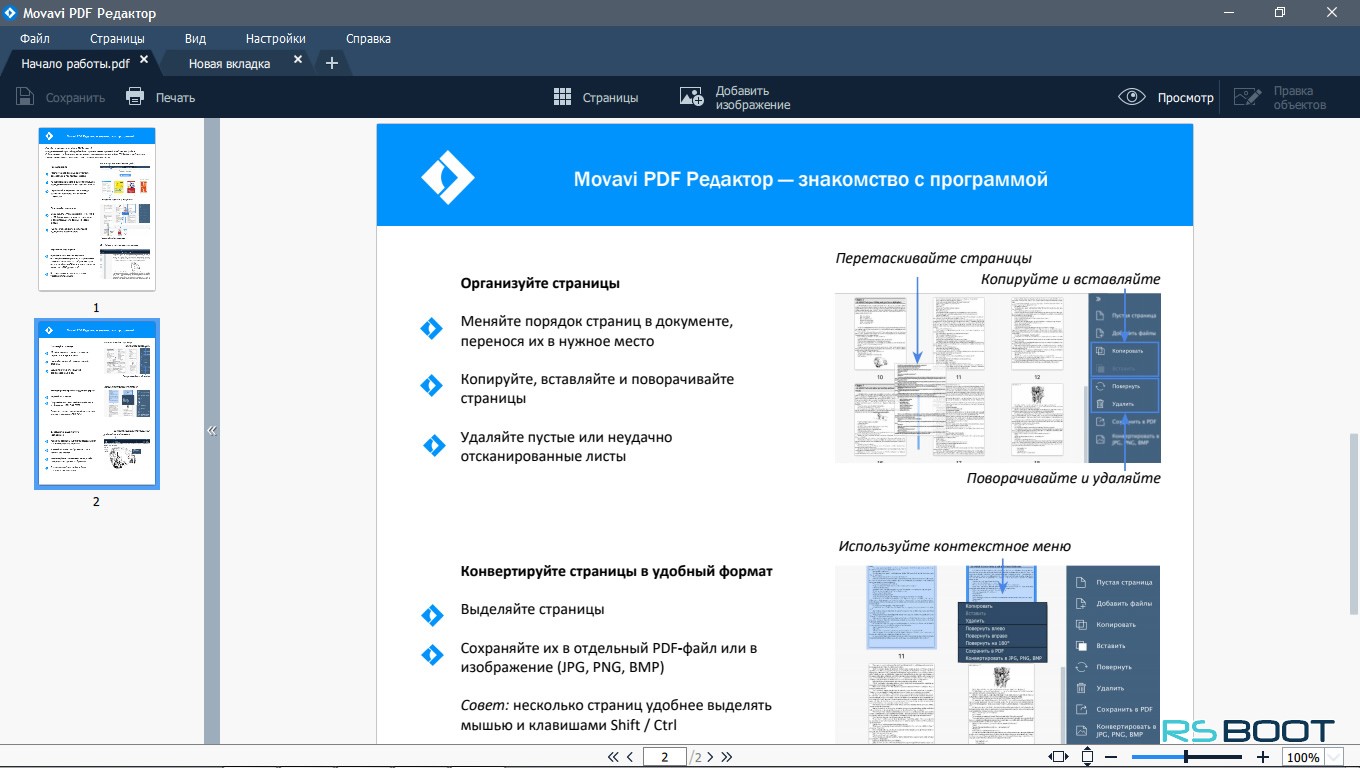Open the Вид menu
This screenshot has height=768, width=1360.
[195, 39]
